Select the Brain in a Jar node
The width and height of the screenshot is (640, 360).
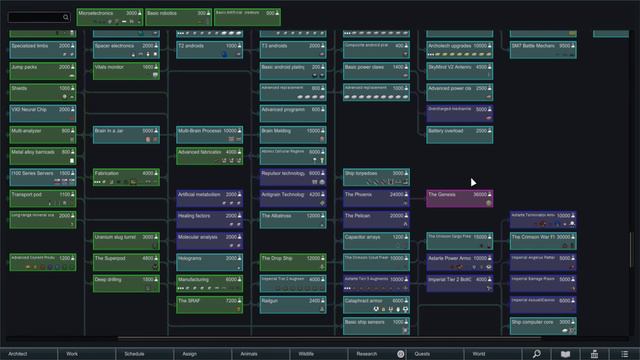click(x=126, y=135)
